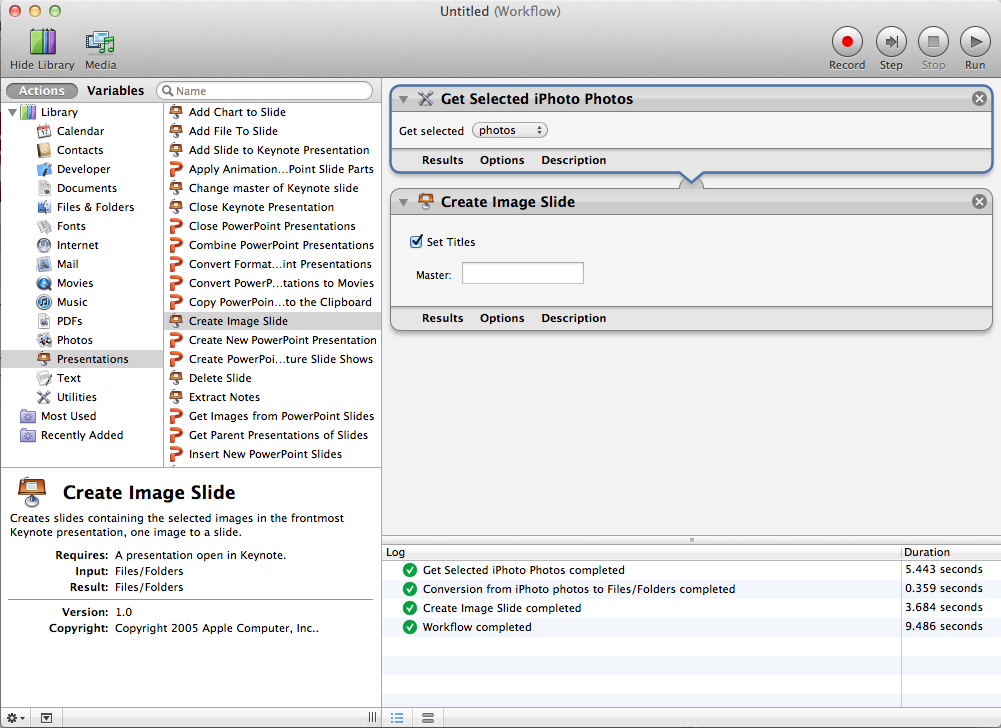Select the Music library category
Screen dimensions: 1001x728
[x=72, y=302]
